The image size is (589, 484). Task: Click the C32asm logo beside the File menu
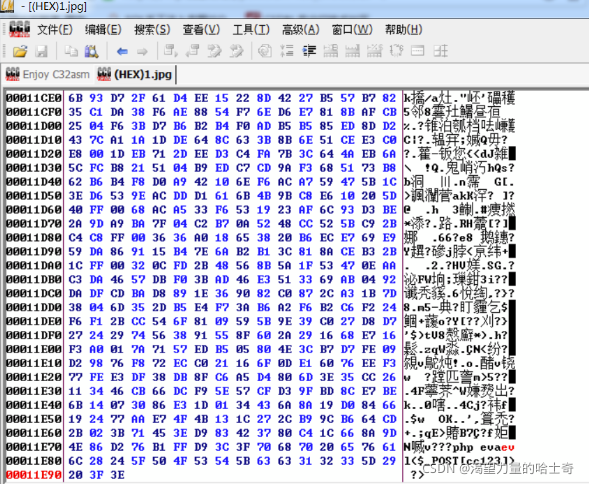[20, 29]
